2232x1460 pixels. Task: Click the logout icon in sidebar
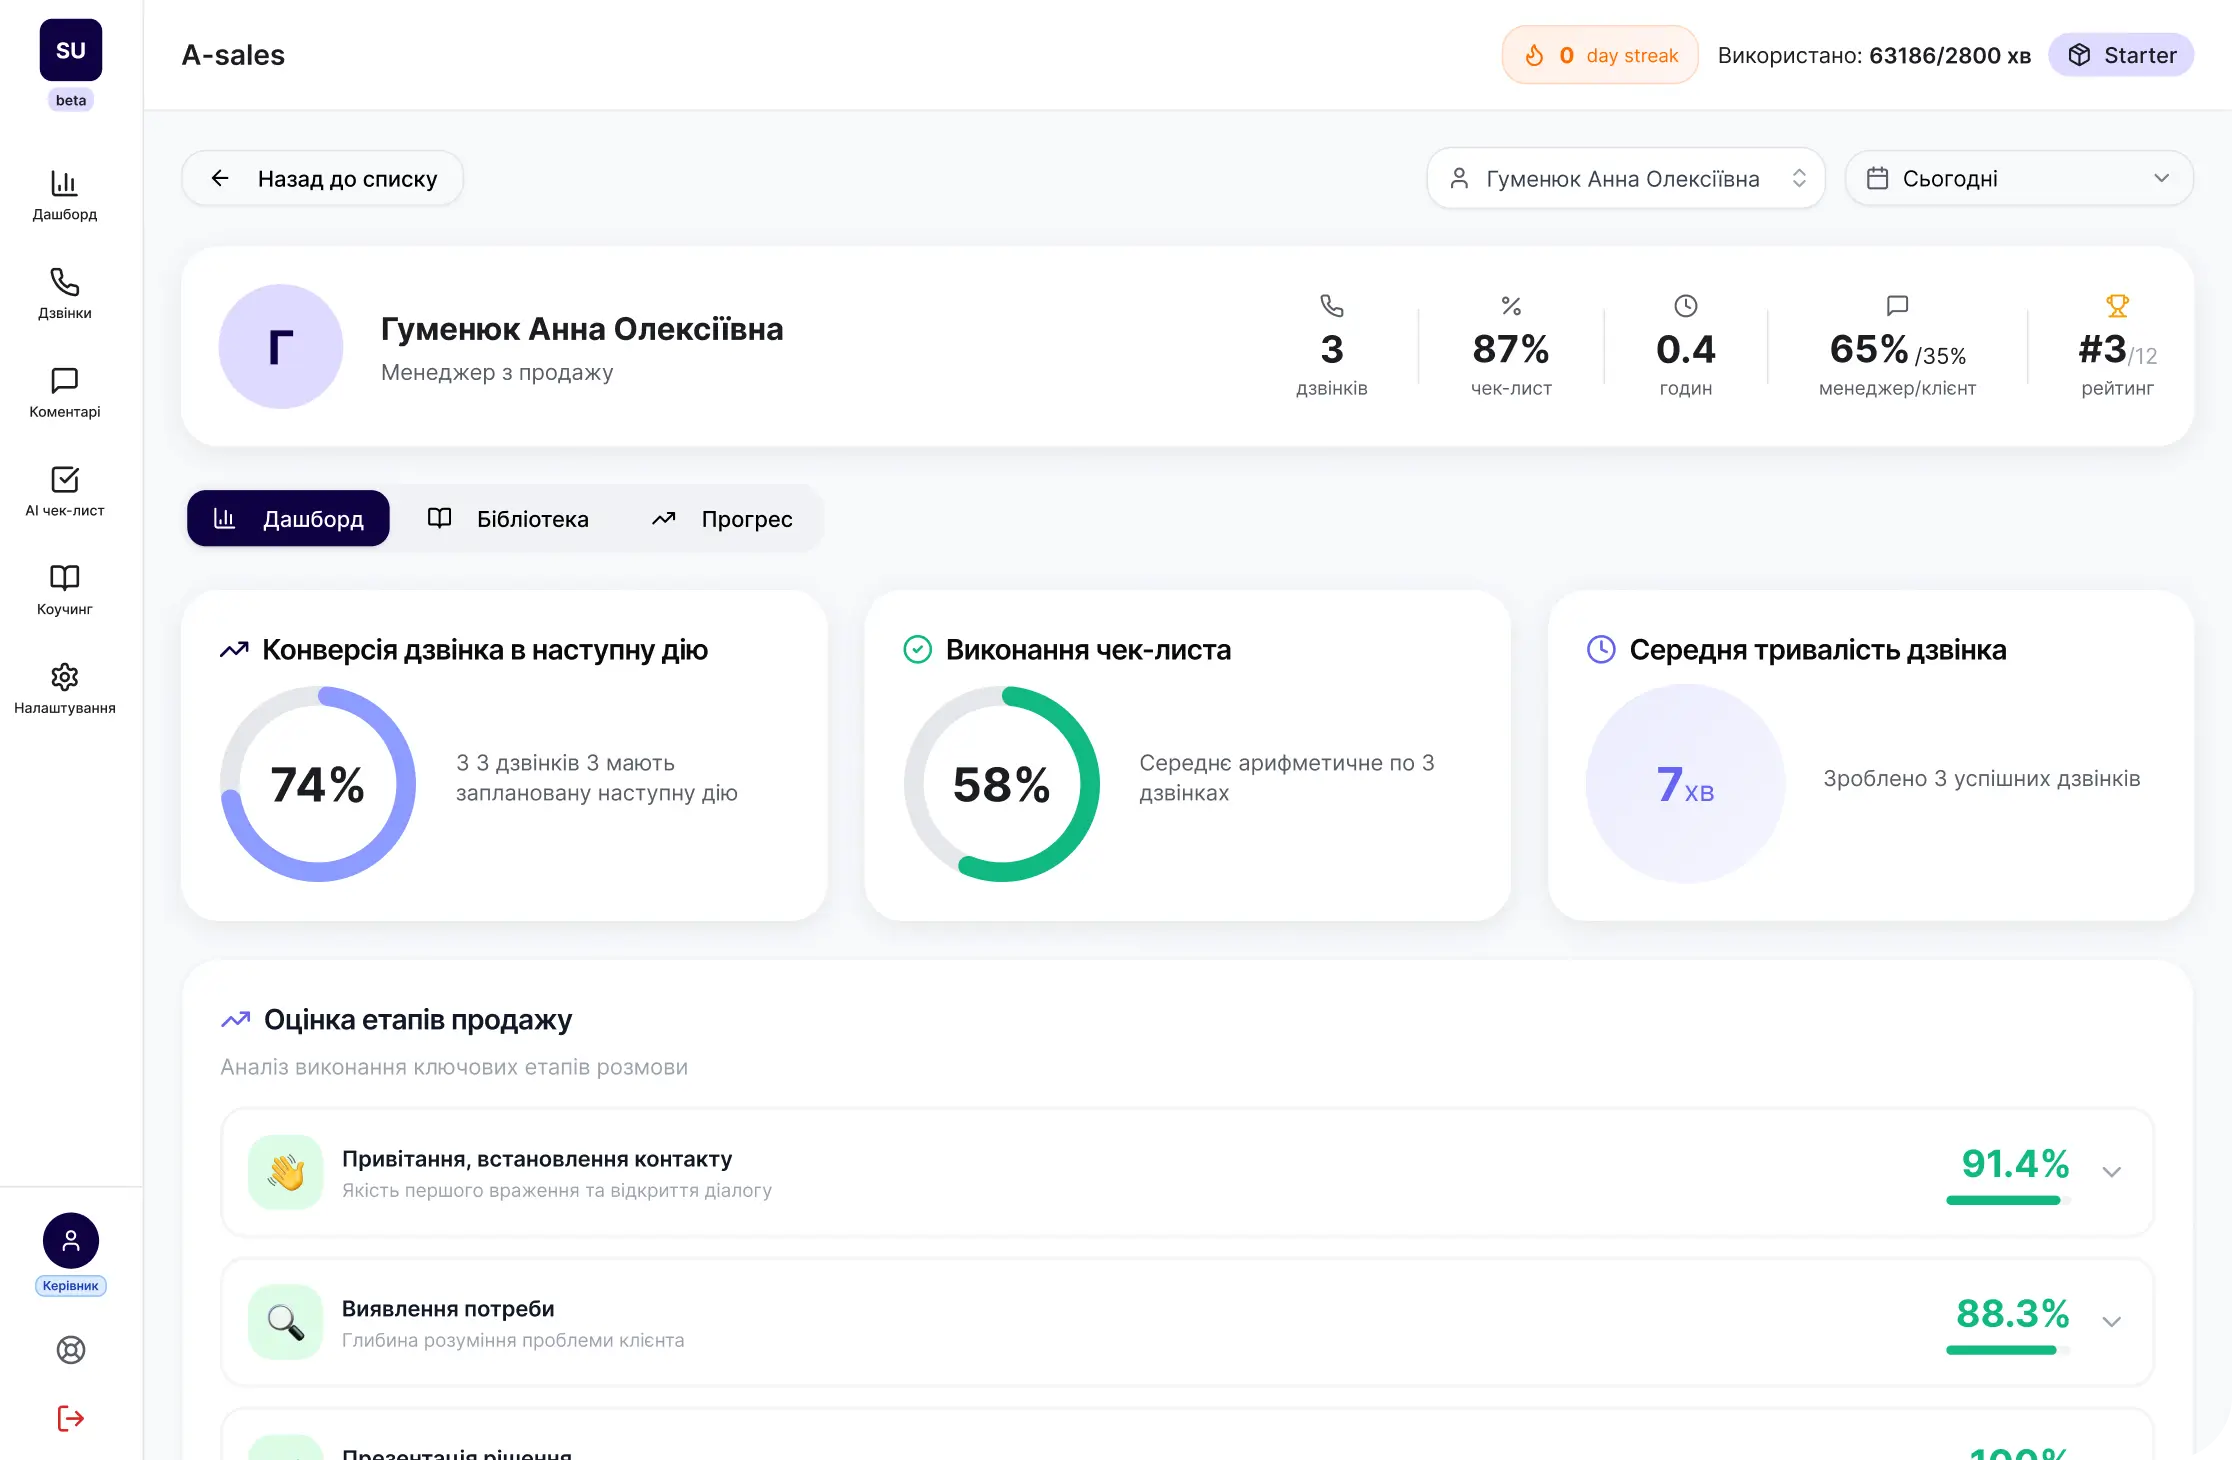[70, 1418]
